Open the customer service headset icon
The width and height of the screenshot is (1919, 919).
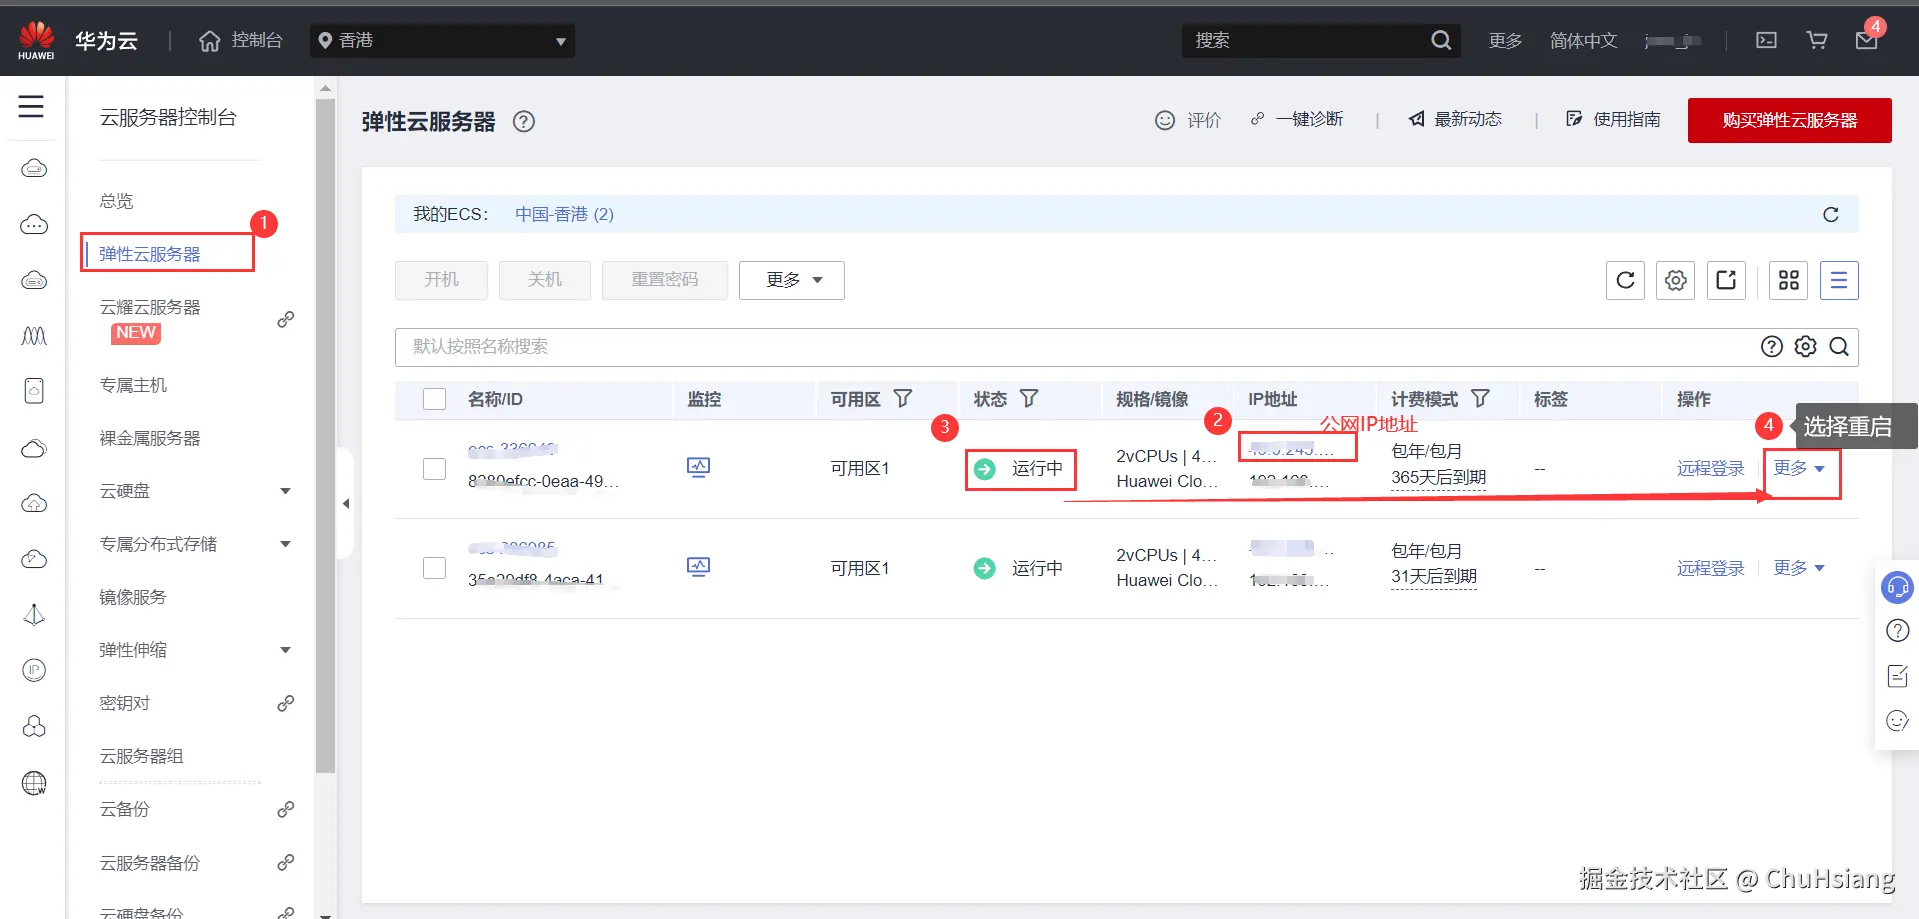coord(1897,587)
